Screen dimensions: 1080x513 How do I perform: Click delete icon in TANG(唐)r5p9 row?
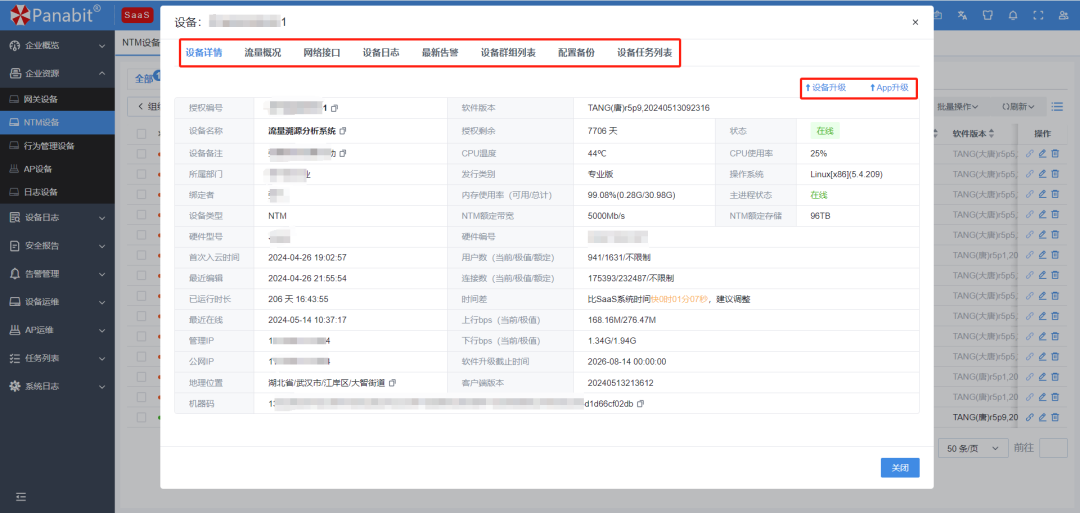point(1055,417)
